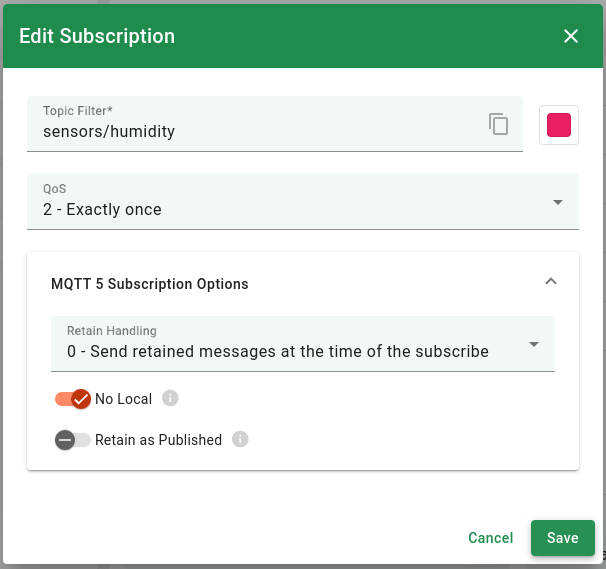Image resolution: width=606 pixels, height=569 pixels.
Task: Save the subscription changes
Action: (x=562, y=538)
